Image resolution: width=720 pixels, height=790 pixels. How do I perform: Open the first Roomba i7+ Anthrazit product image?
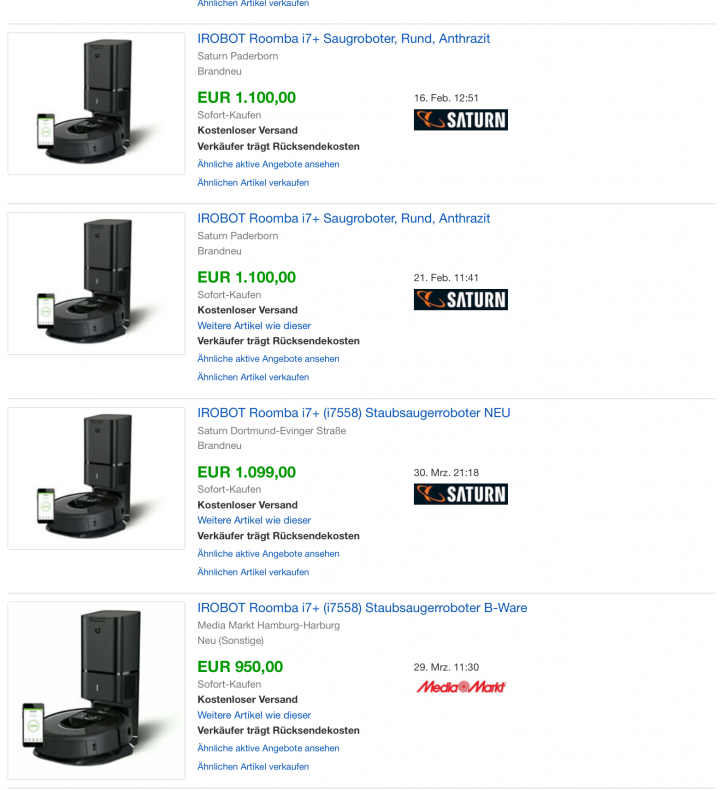[x=96, y=104]
